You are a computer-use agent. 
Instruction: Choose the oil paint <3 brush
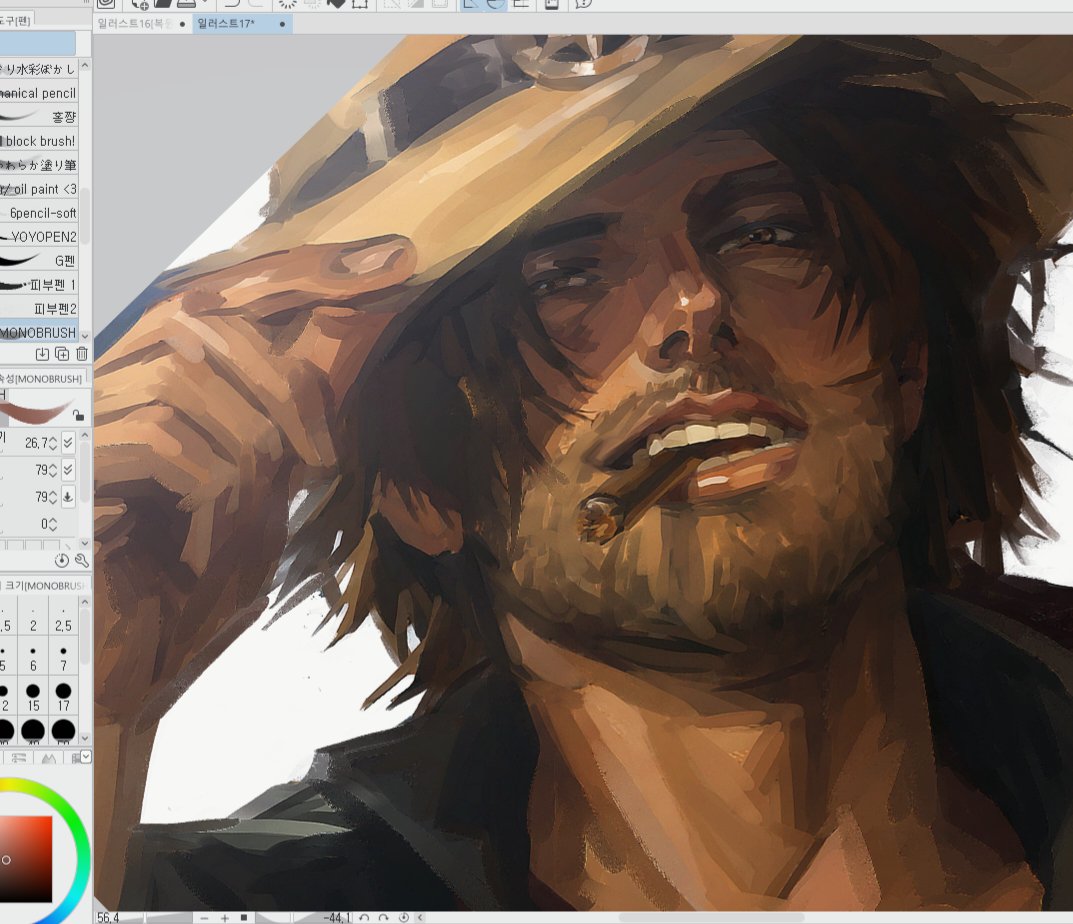point(39,189)
